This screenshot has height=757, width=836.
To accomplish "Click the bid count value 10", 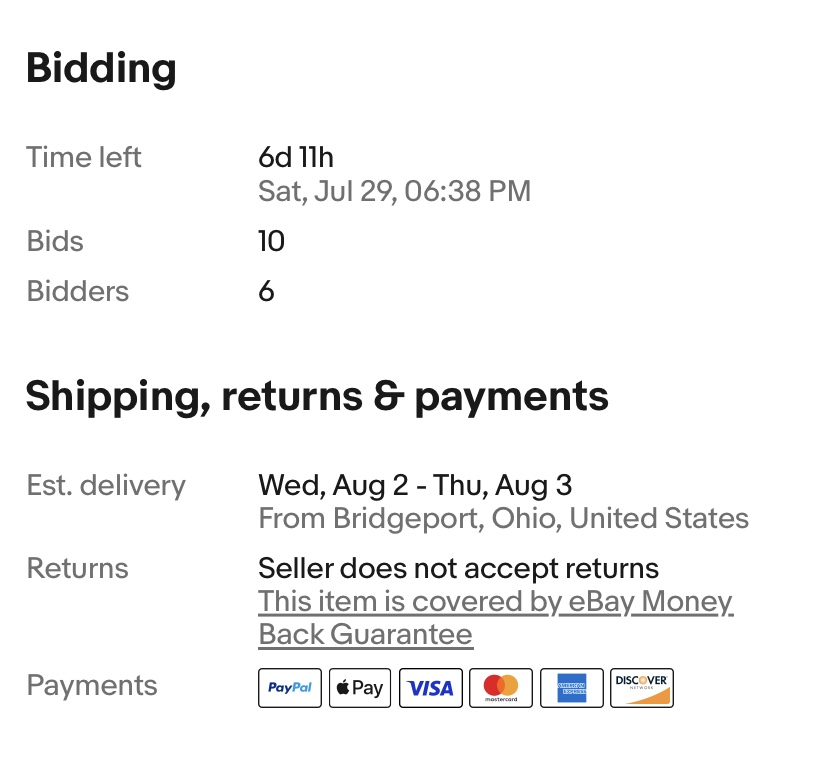I will click(x=271, y=241).
